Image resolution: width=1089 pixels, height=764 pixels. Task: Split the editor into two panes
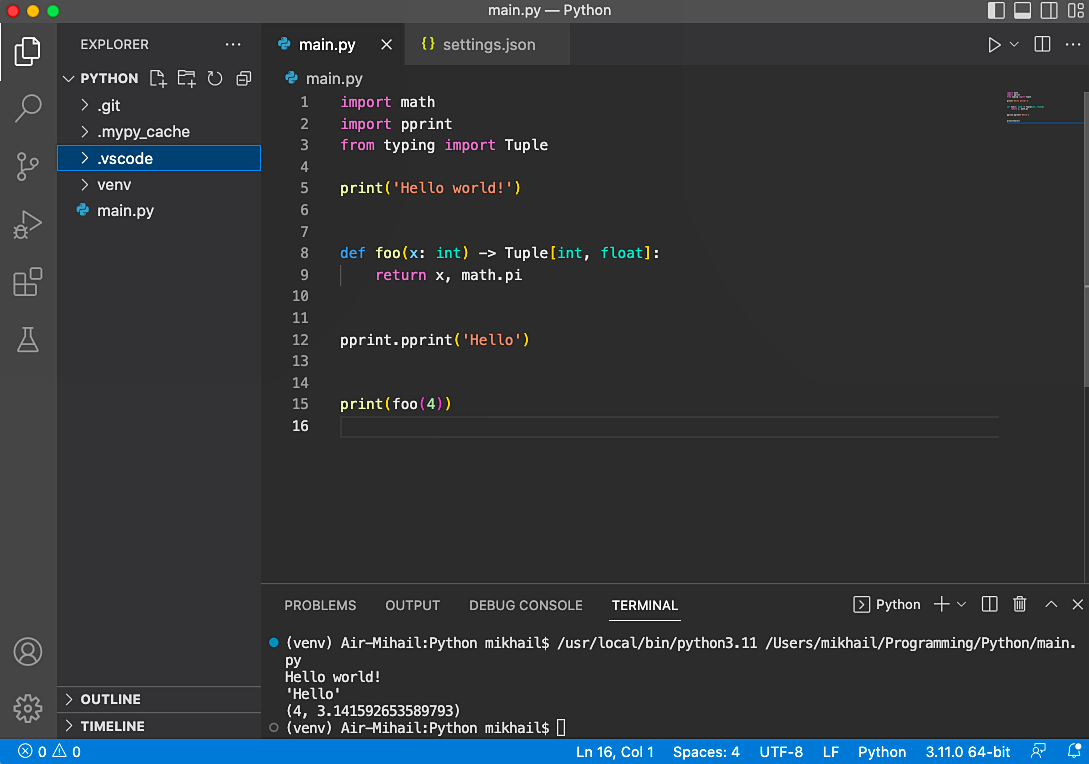(1040, 44)
